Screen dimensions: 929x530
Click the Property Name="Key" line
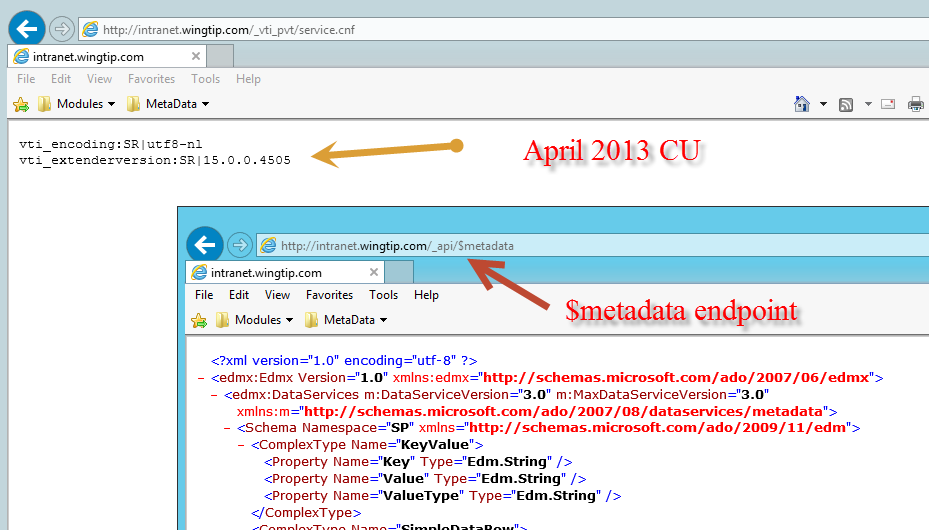pyautogui.click(x=418, y=462)
